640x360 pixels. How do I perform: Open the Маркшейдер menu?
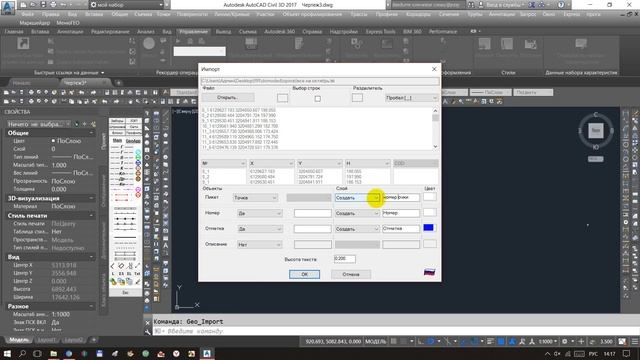[35, 23]
